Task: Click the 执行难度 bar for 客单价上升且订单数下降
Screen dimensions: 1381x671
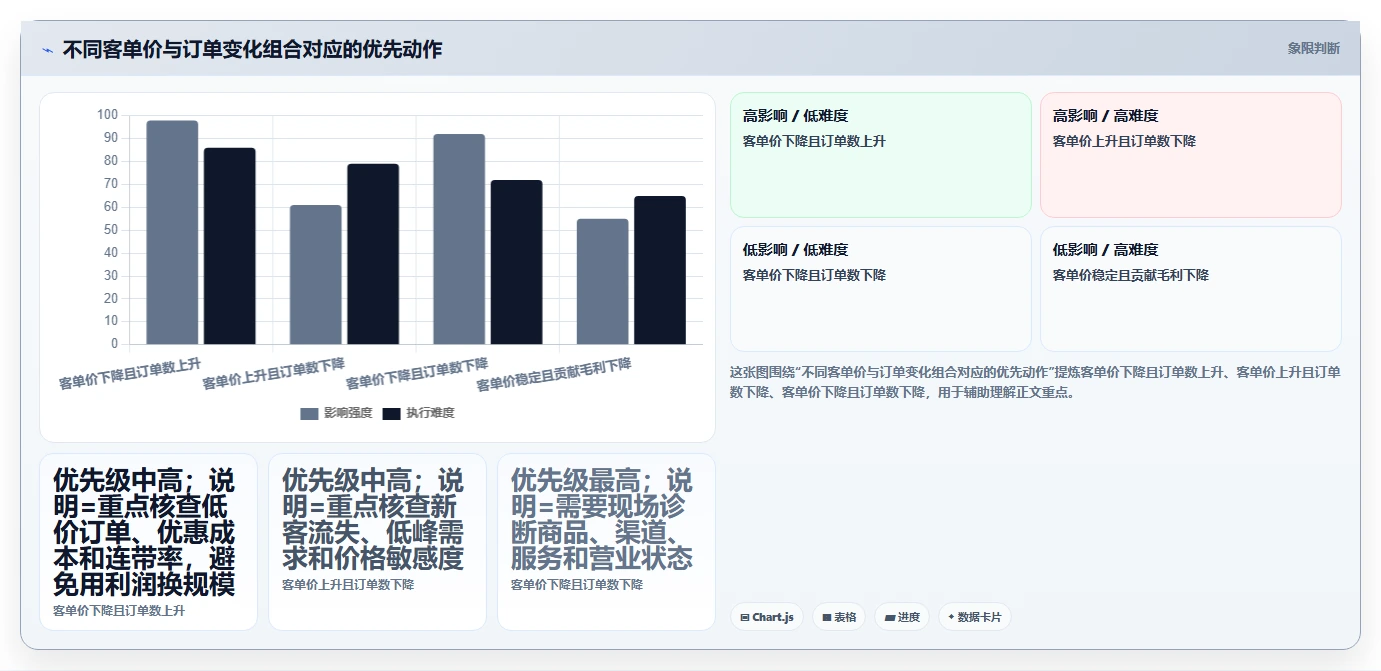Action: pyautogui.click(x=373, y=254)
